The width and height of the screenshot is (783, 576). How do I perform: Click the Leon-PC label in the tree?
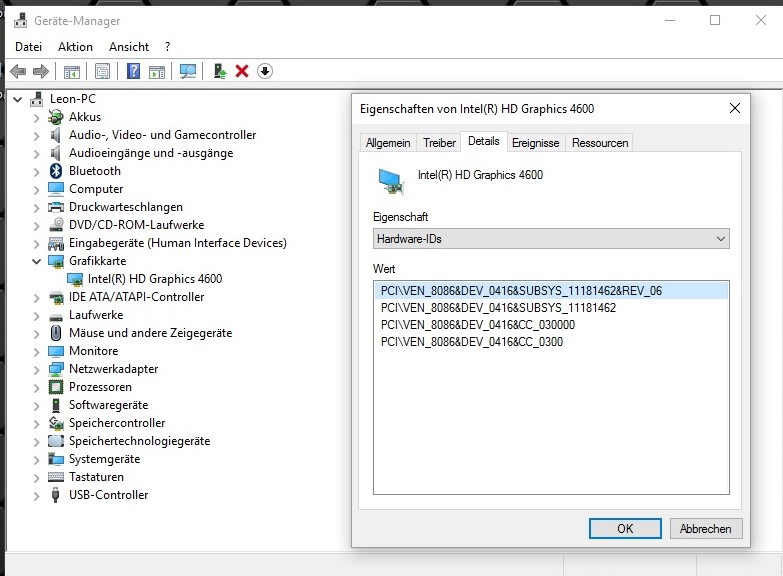point(72,99)
